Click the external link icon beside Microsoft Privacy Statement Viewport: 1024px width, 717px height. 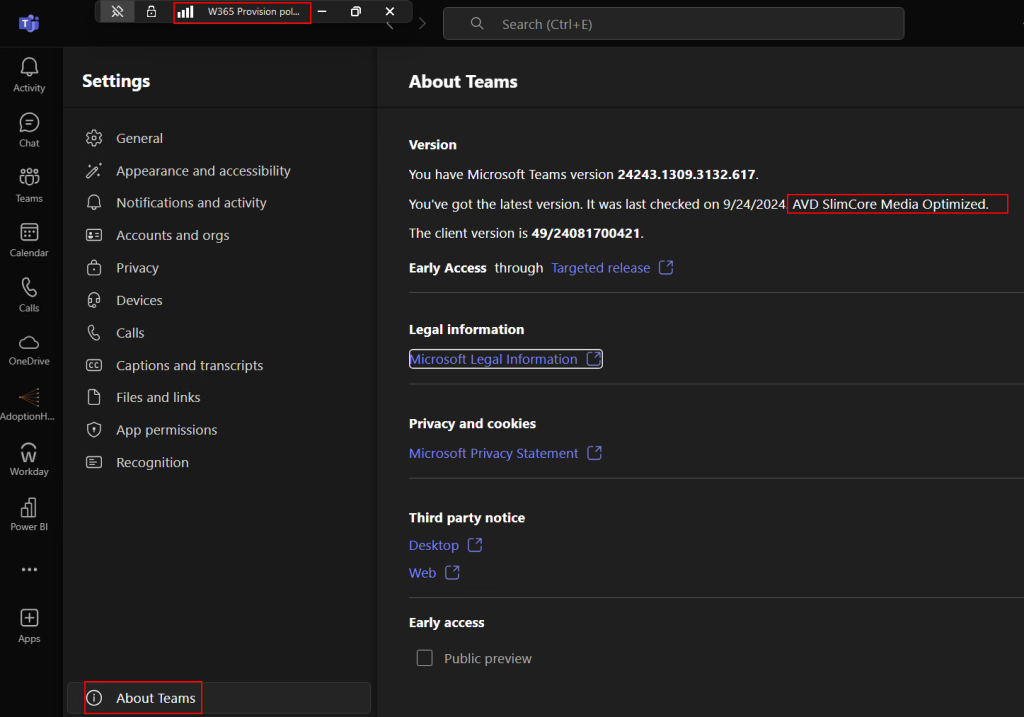click(x=594, y=453)
